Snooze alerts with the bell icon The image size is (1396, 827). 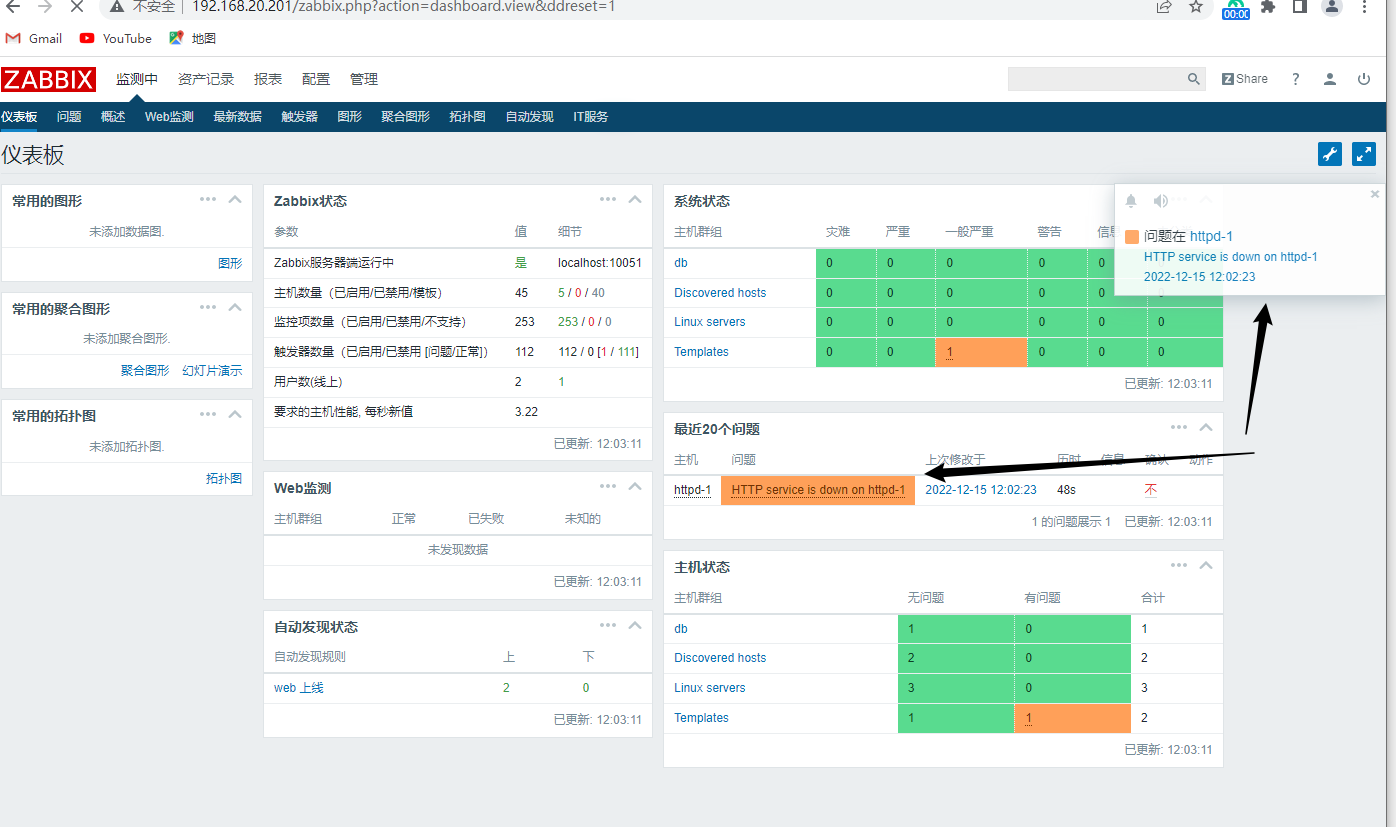click(1131, 201)
